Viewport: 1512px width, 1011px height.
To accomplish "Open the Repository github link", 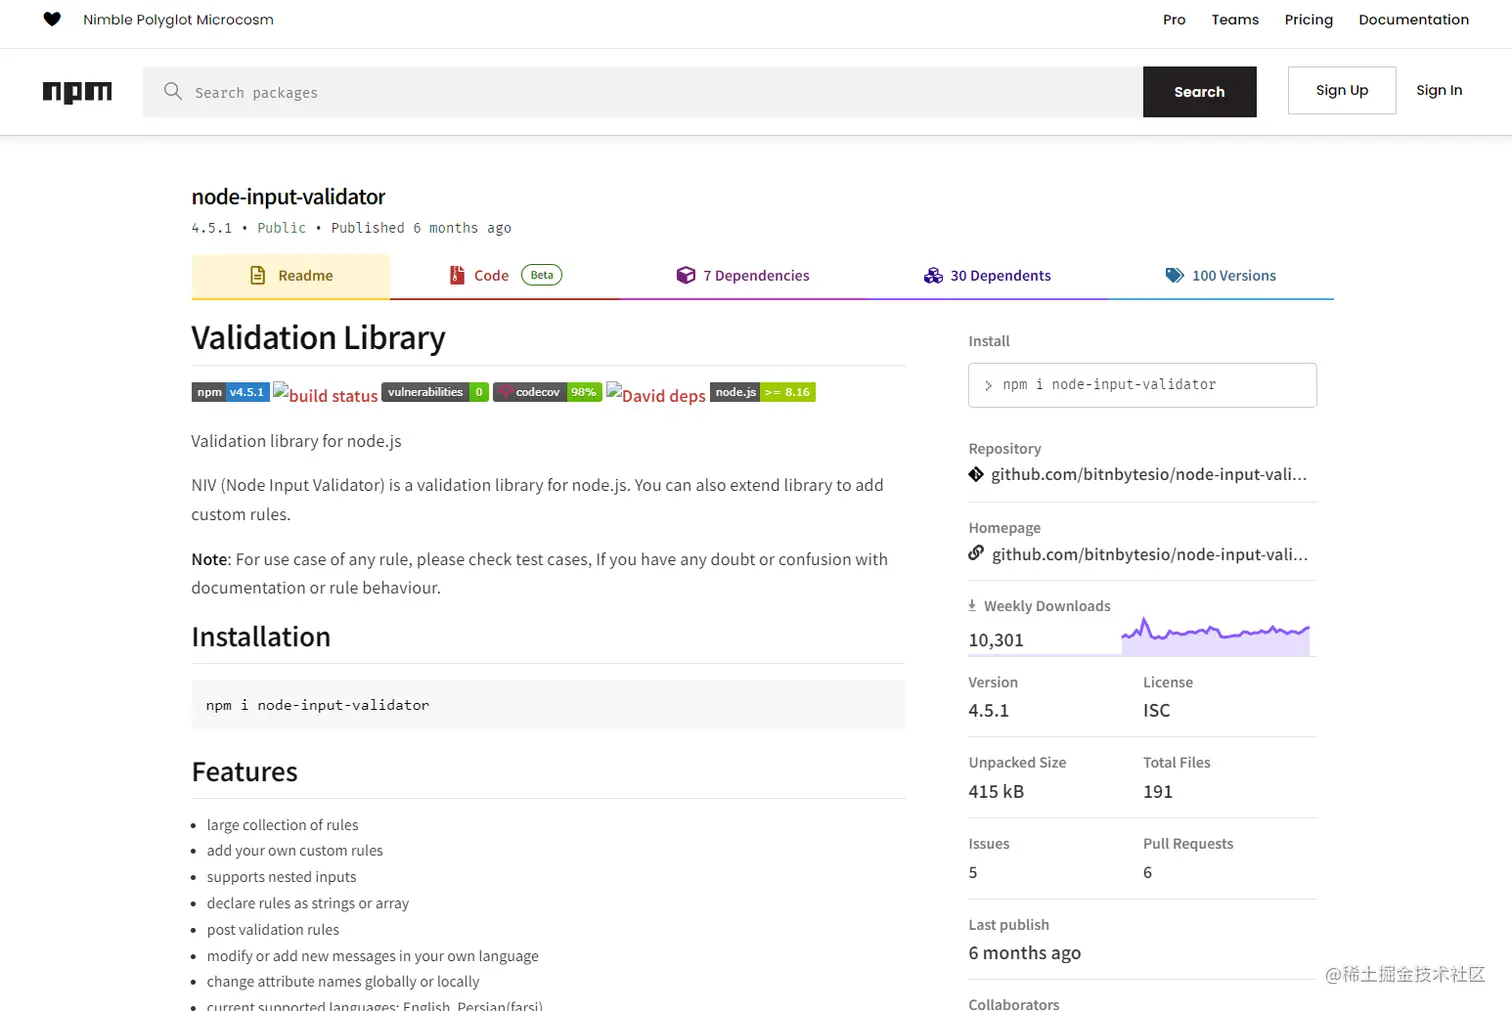I will 1148,474.
